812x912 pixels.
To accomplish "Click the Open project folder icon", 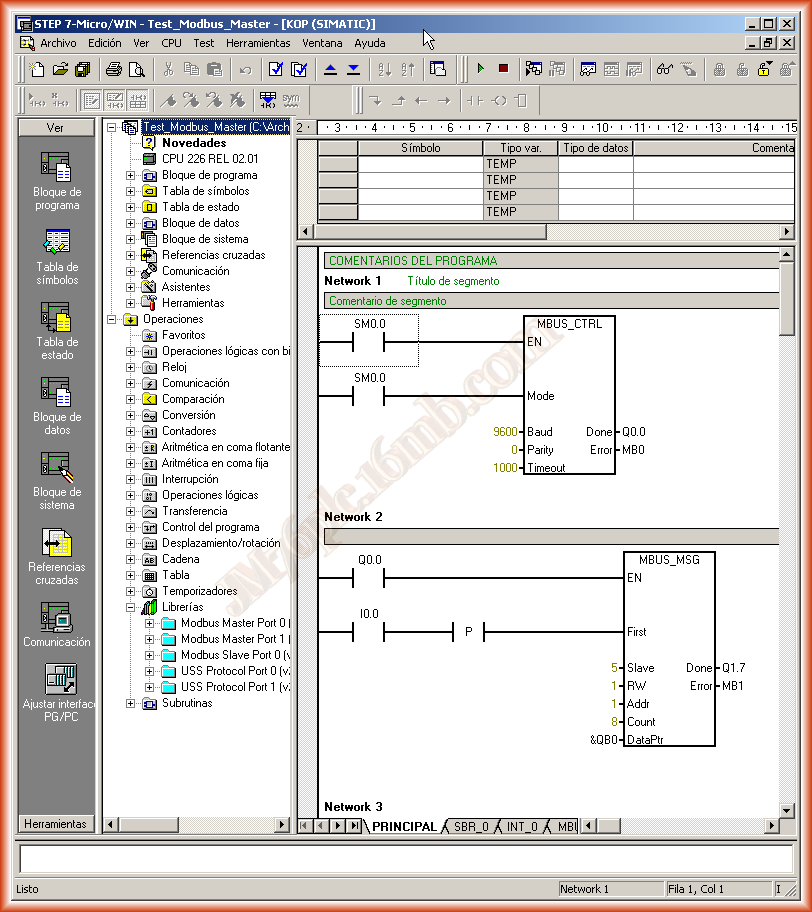I will (60, 69).
